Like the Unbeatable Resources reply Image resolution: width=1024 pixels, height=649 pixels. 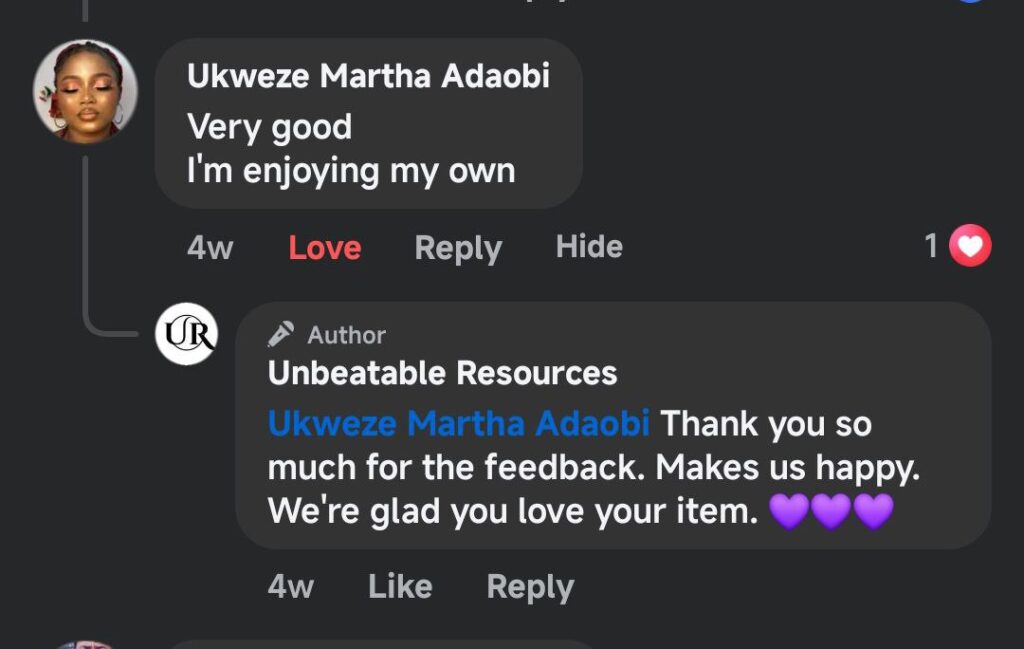[x=400, y=586]
